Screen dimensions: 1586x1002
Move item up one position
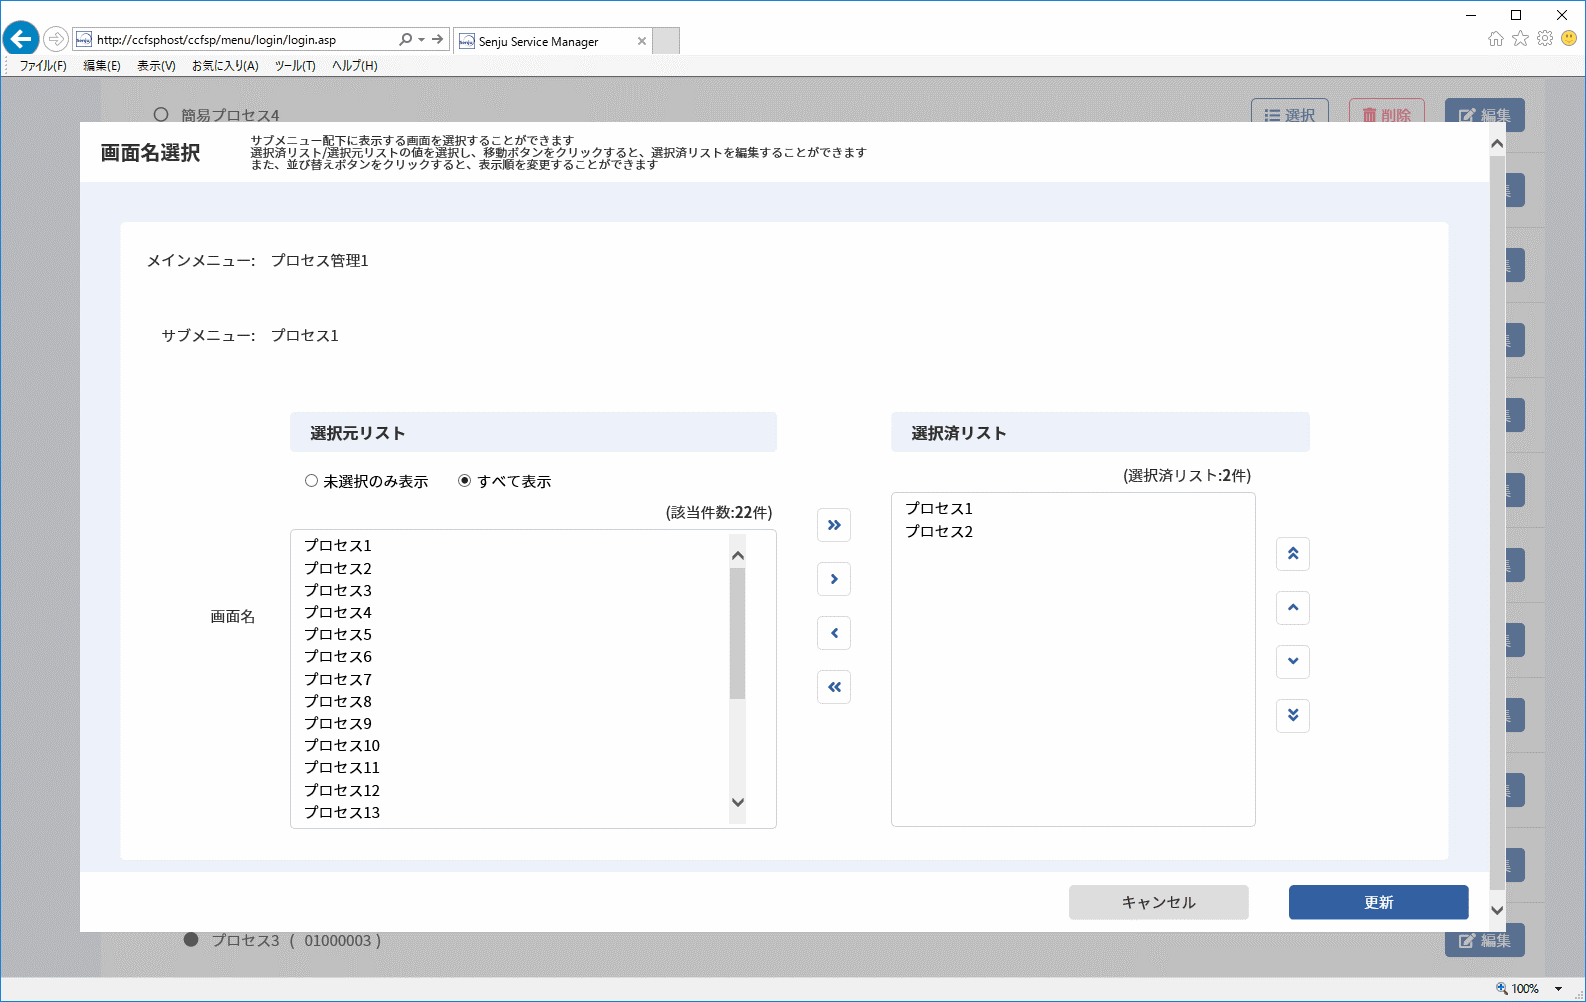point(1293,608)
